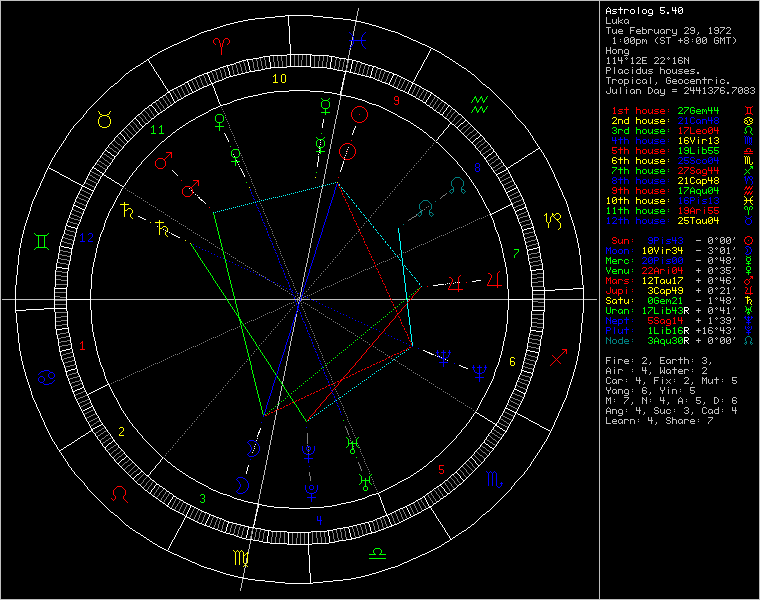Screen dimensions: 760x600
Task: Select the outermost red Mars glyph in the chart
Action: (163, 160)
